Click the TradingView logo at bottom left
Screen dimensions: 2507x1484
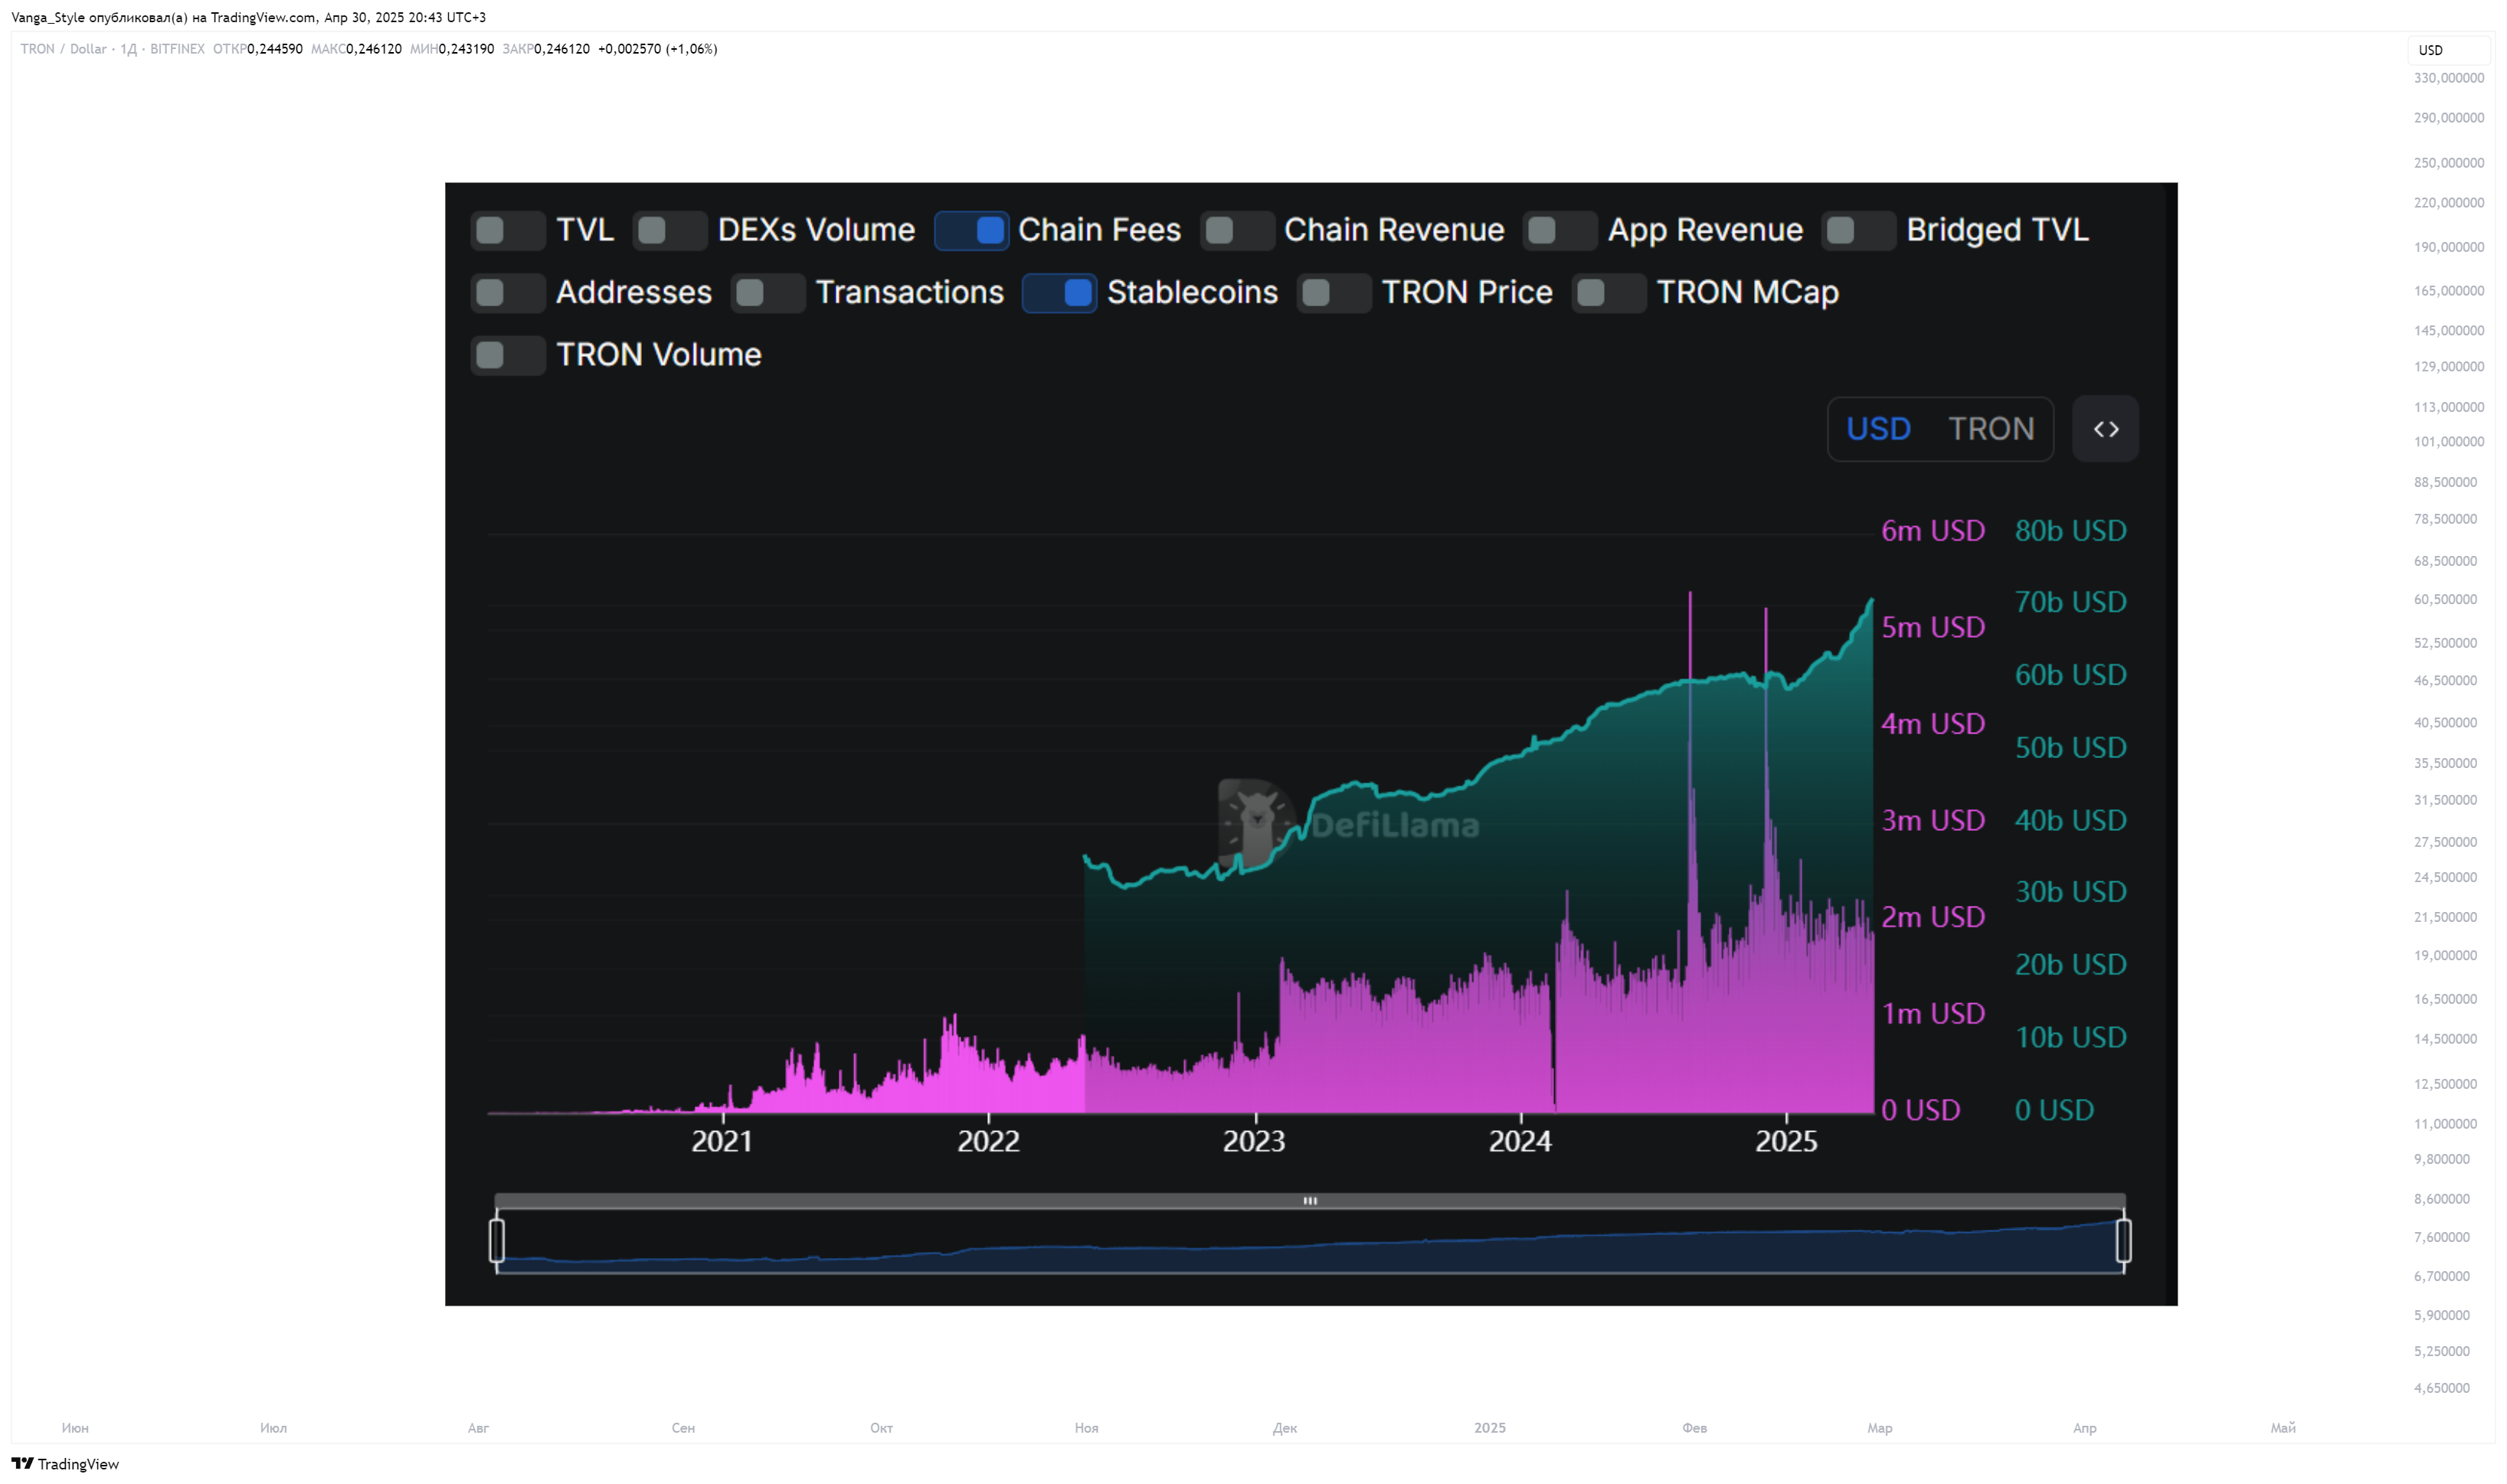coord(65,1464)
